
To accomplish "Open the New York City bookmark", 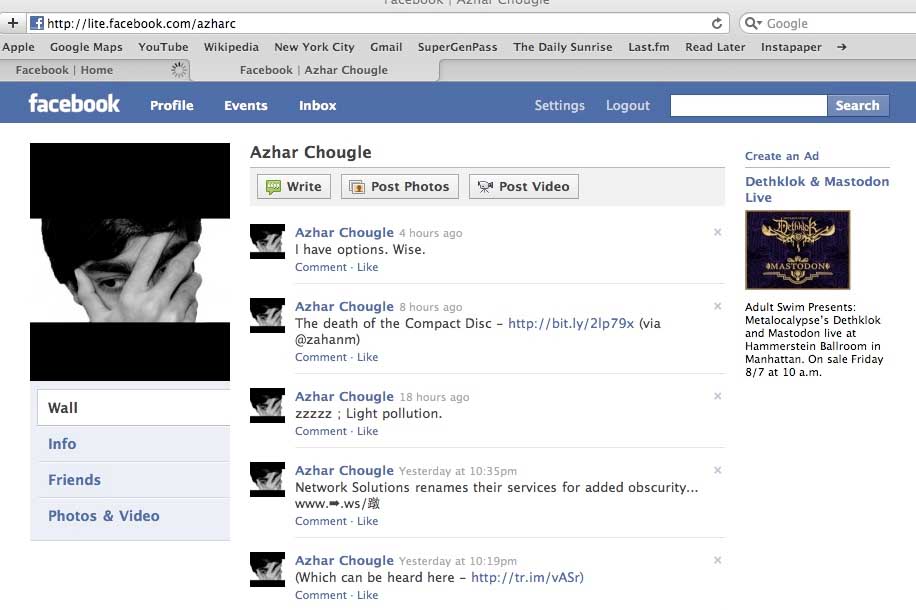I will click(x=314, y=47).
